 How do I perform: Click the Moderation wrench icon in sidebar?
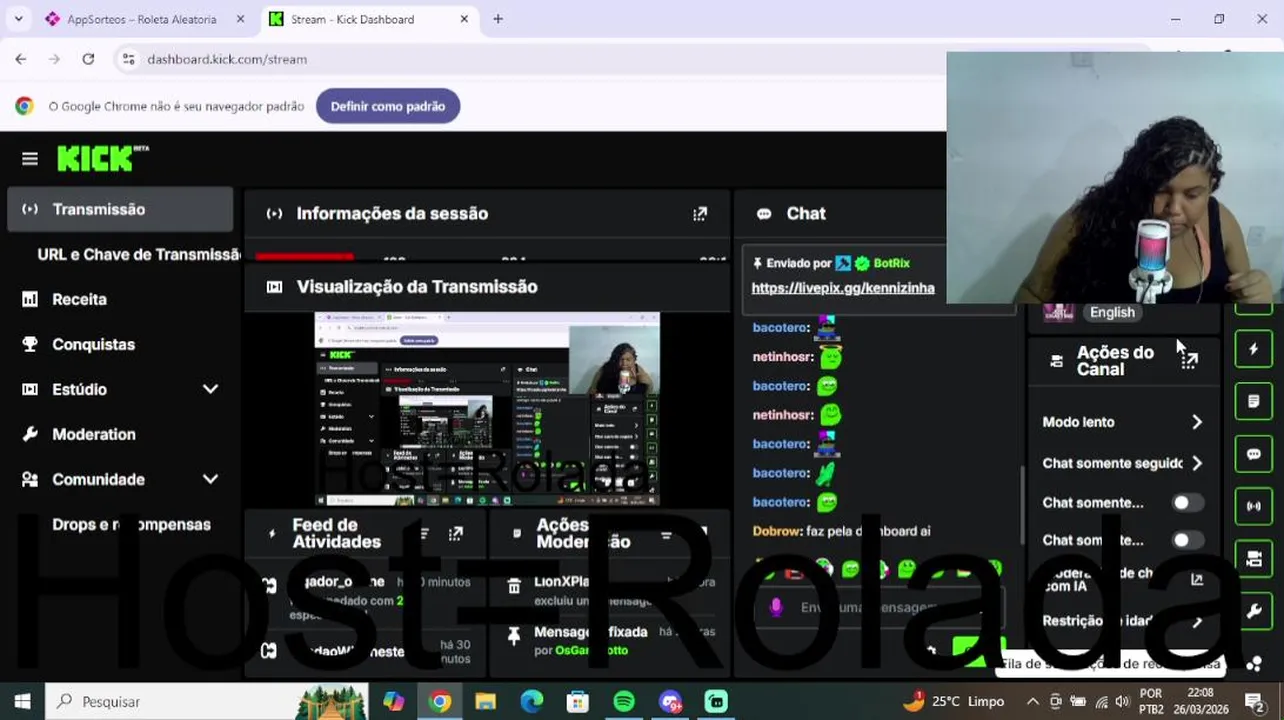tap(30, 434)
